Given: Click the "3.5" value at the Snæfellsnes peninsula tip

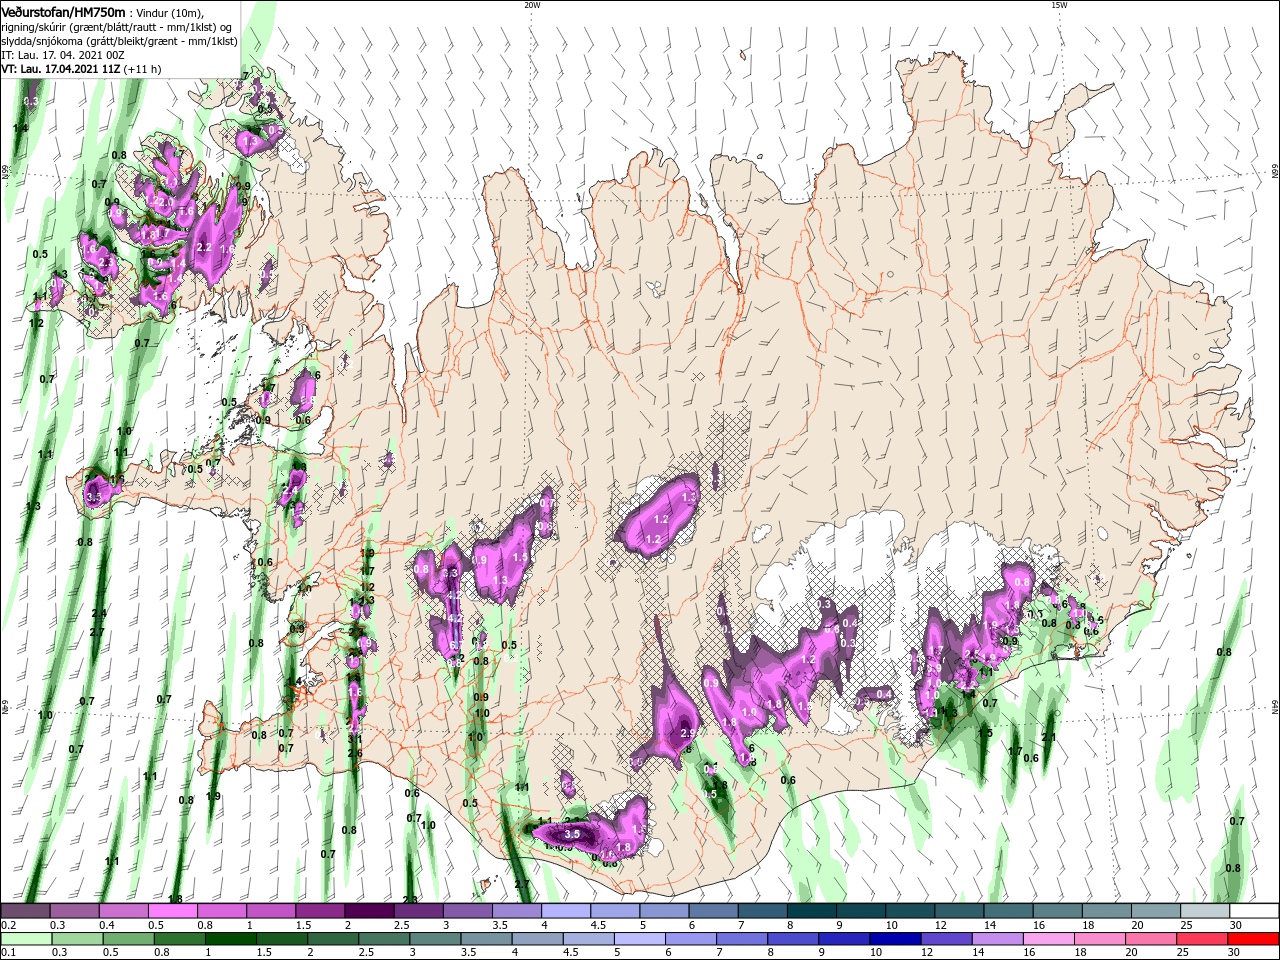Looking at the screenshot, I should pos(95,495).
